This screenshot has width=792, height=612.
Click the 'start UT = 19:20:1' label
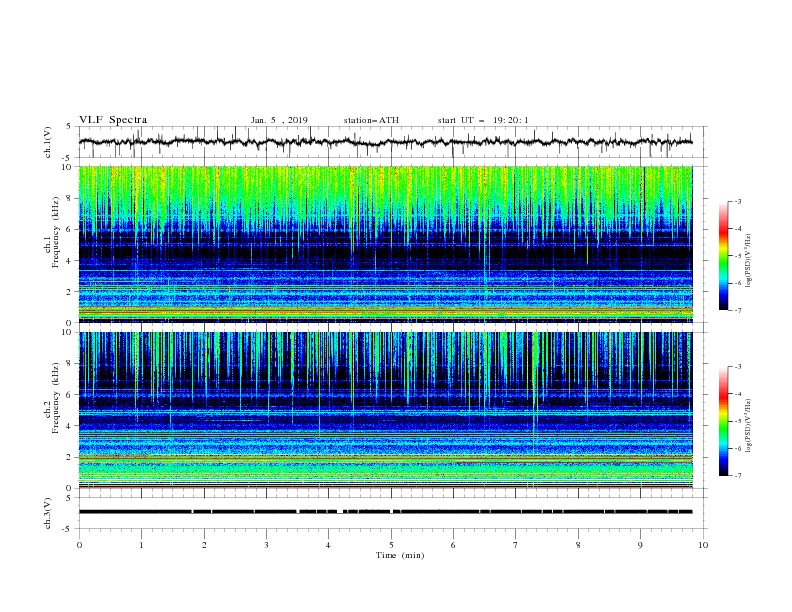[483, 120]
